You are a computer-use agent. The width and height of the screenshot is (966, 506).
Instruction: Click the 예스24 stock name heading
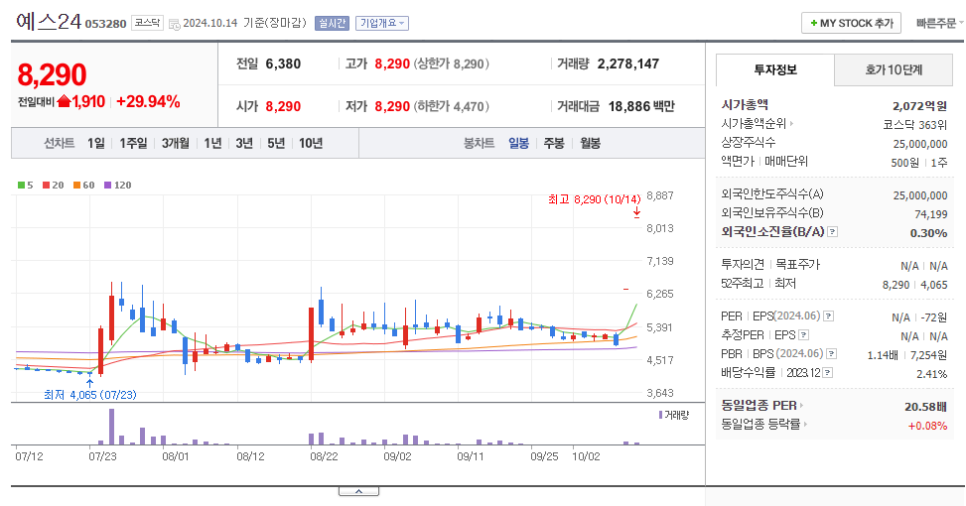pos(49,22)
